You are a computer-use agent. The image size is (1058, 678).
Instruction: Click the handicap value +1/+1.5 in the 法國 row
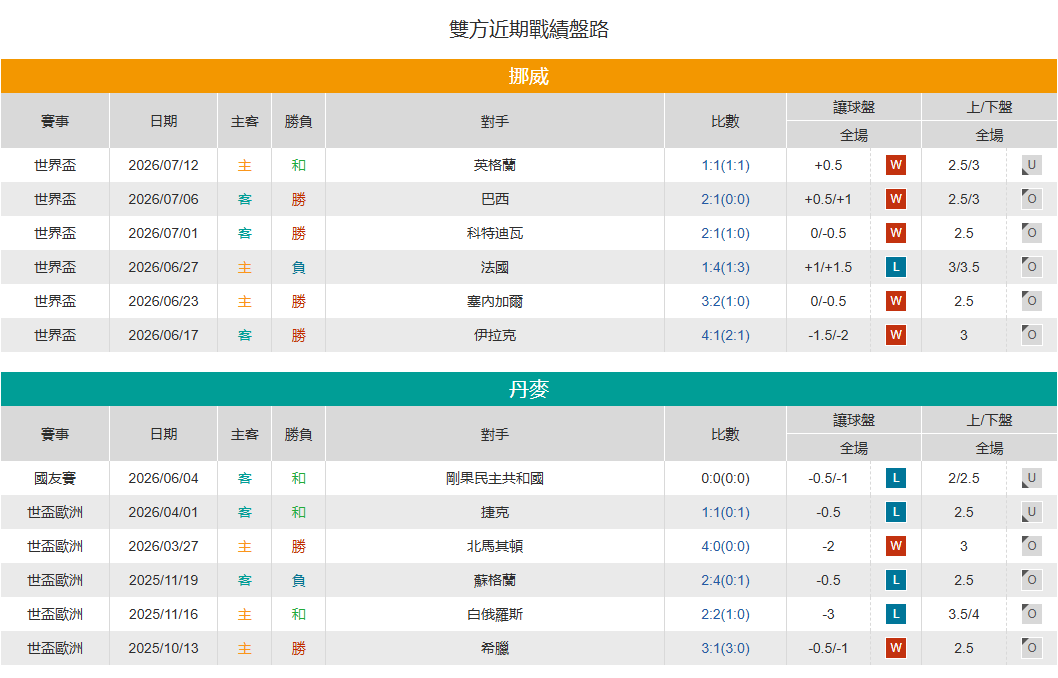click(828, 267)
